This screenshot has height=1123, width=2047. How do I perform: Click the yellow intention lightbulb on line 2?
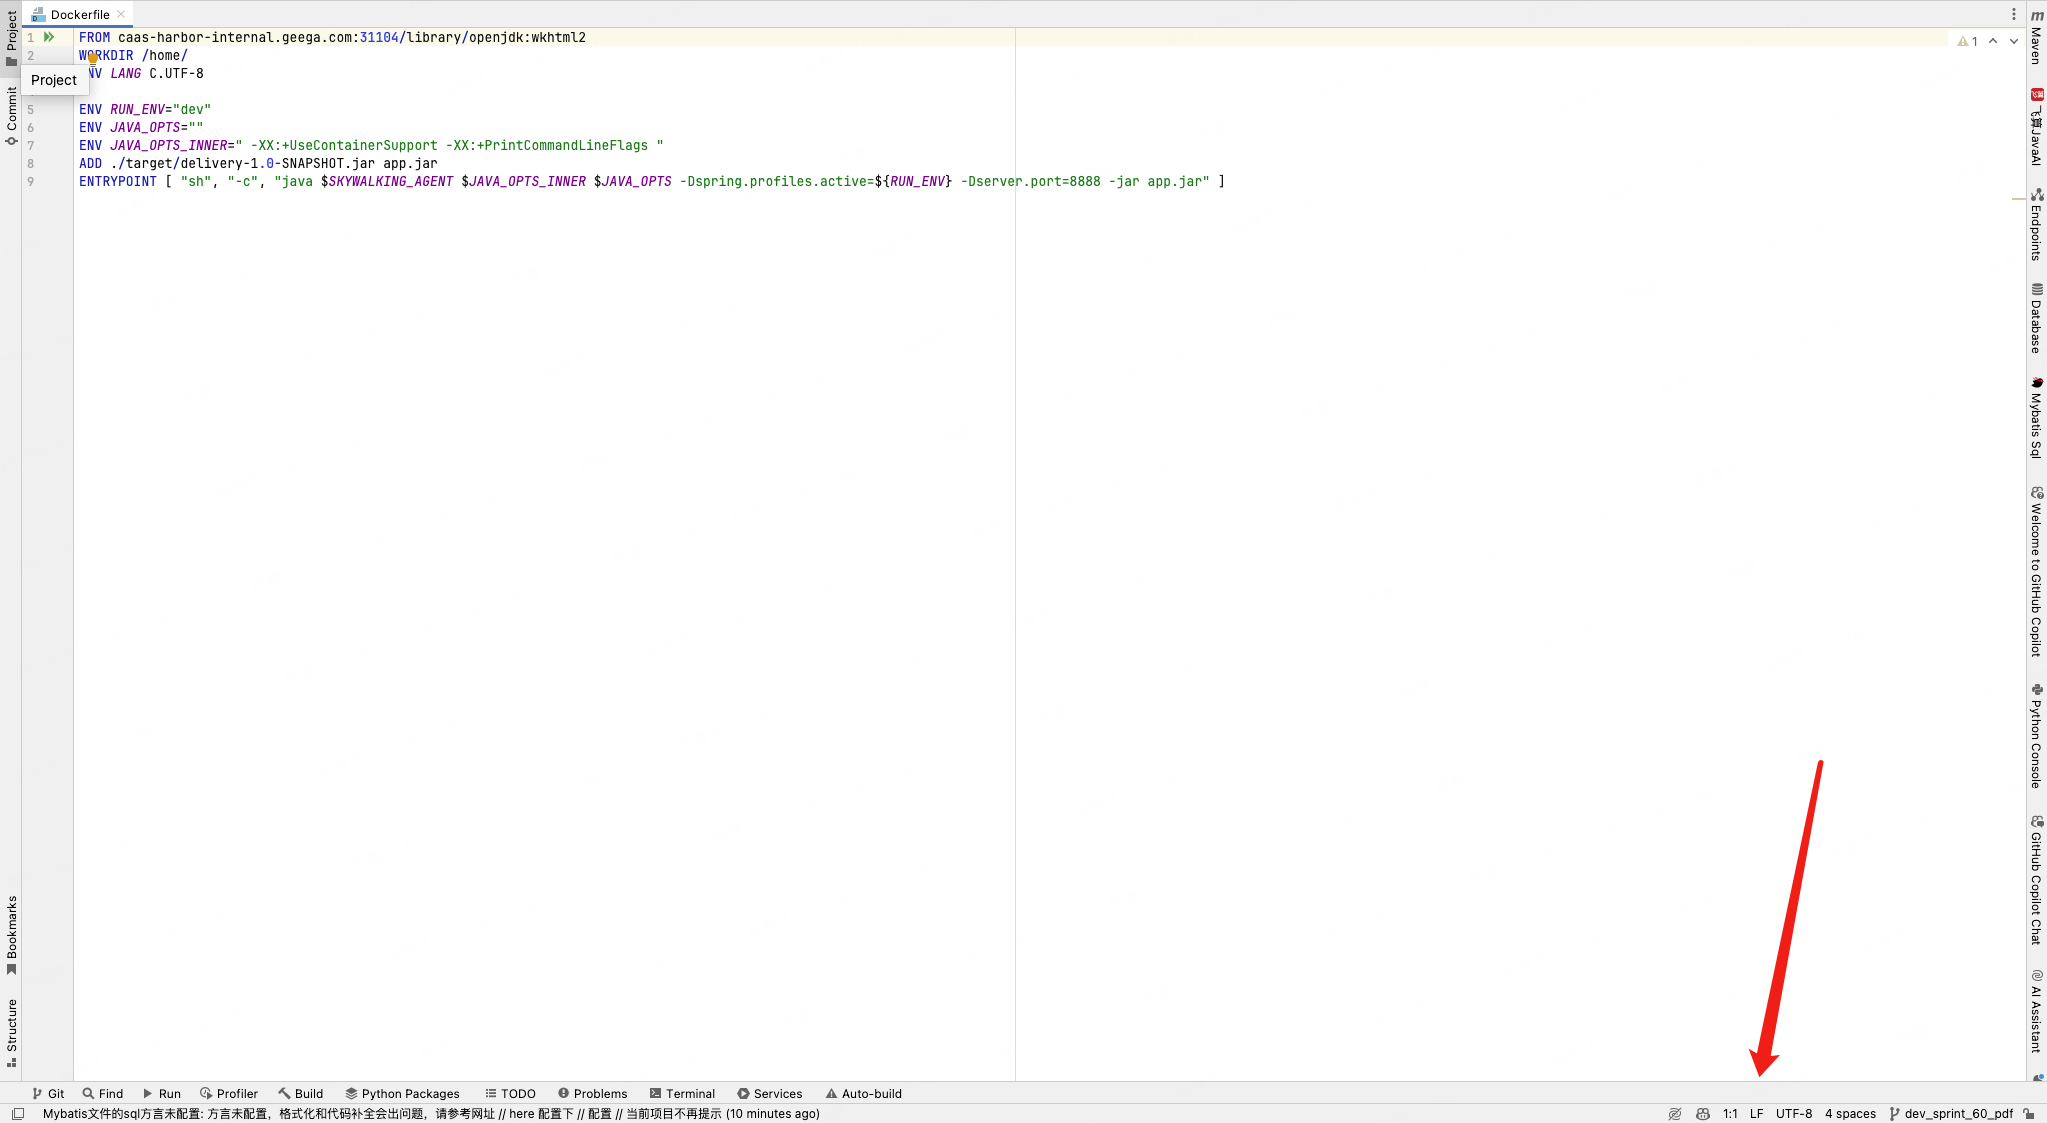(x=93, y=58)
